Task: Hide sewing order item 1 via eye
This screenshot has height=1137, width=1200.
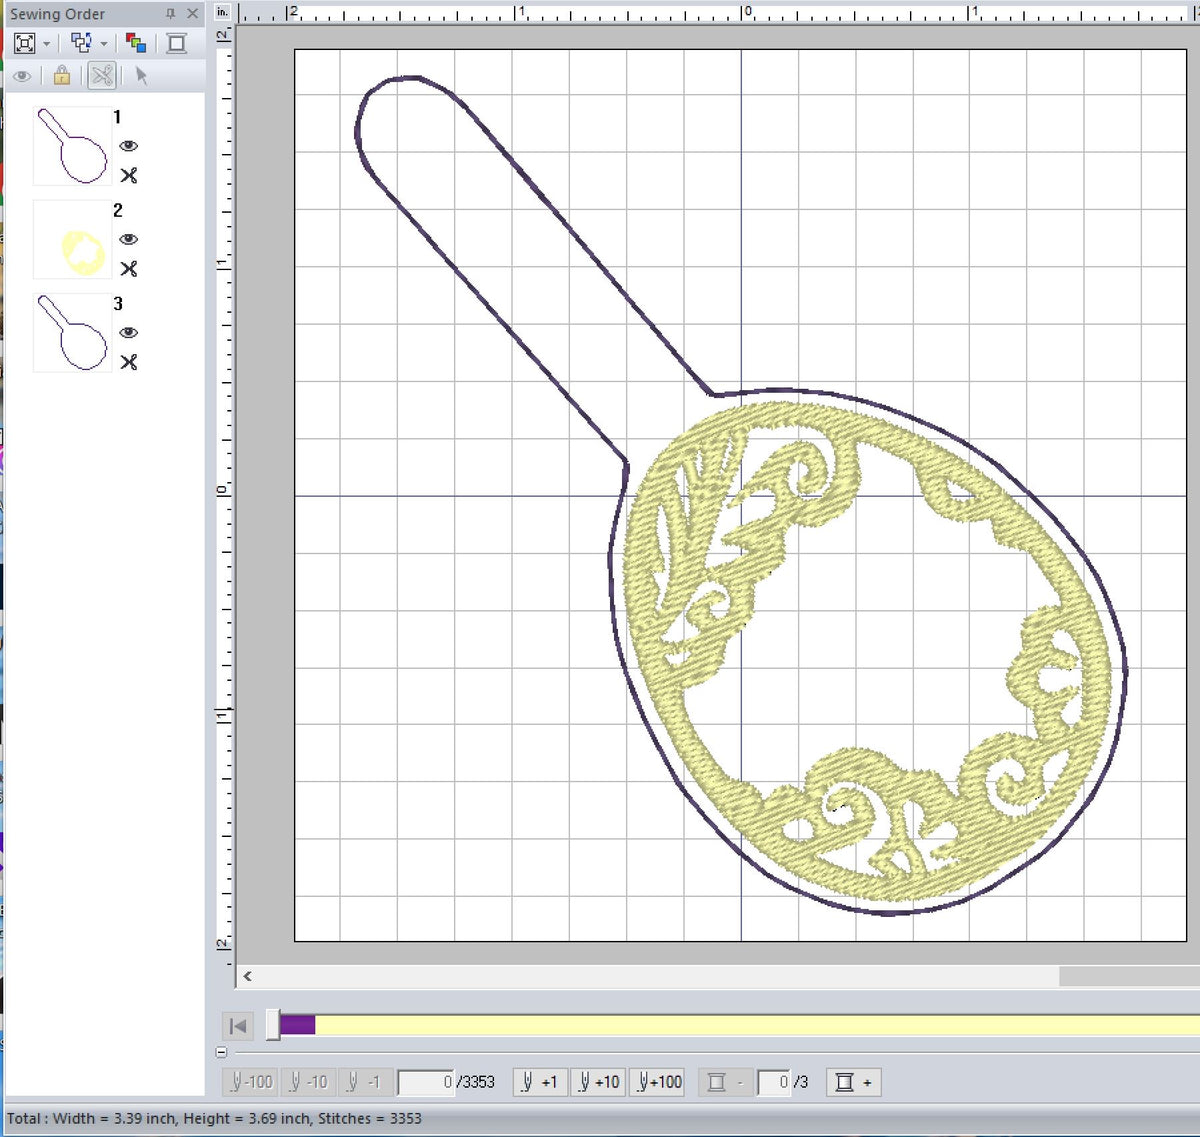Action: [128, 146]
